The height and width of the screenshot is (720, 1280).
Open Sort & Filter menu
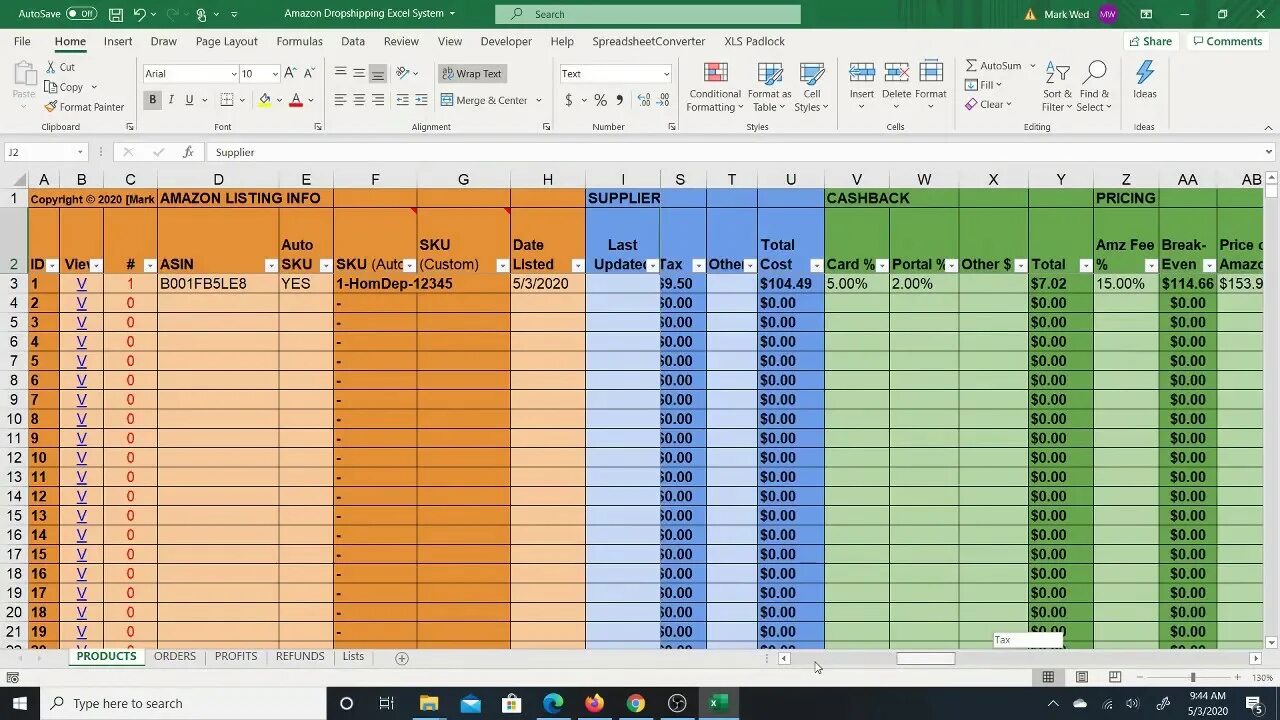[x=1057, y=87]
